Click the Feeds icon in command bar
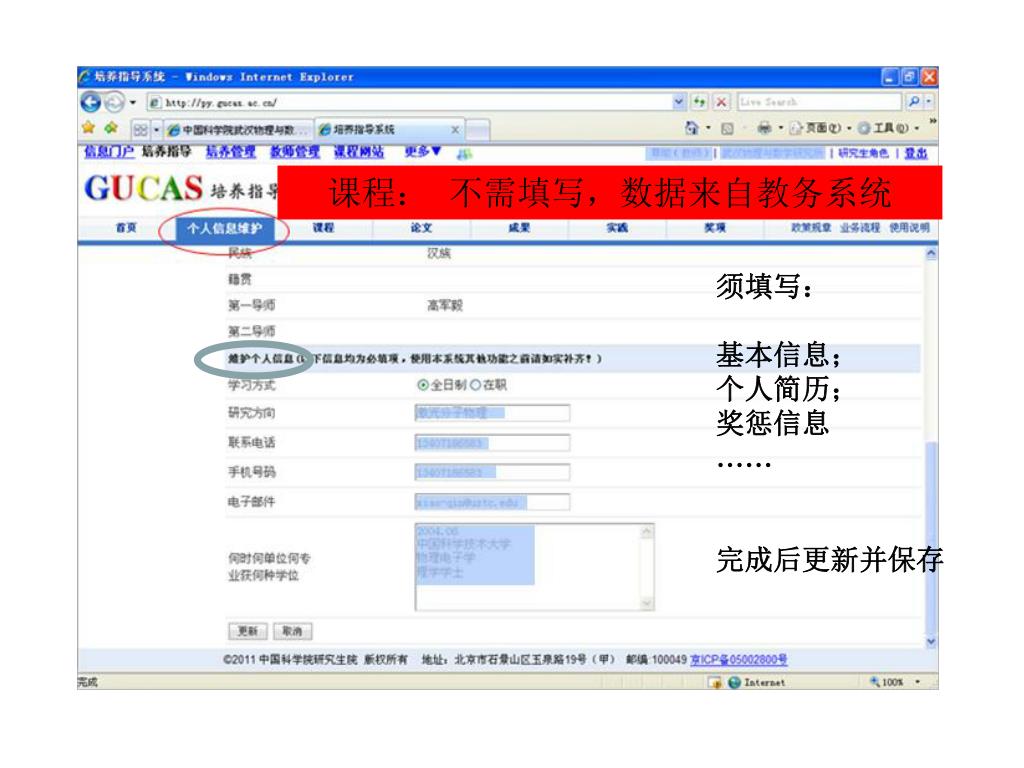Viewport: 1024px width, 768px height. (x=727, y=129)
